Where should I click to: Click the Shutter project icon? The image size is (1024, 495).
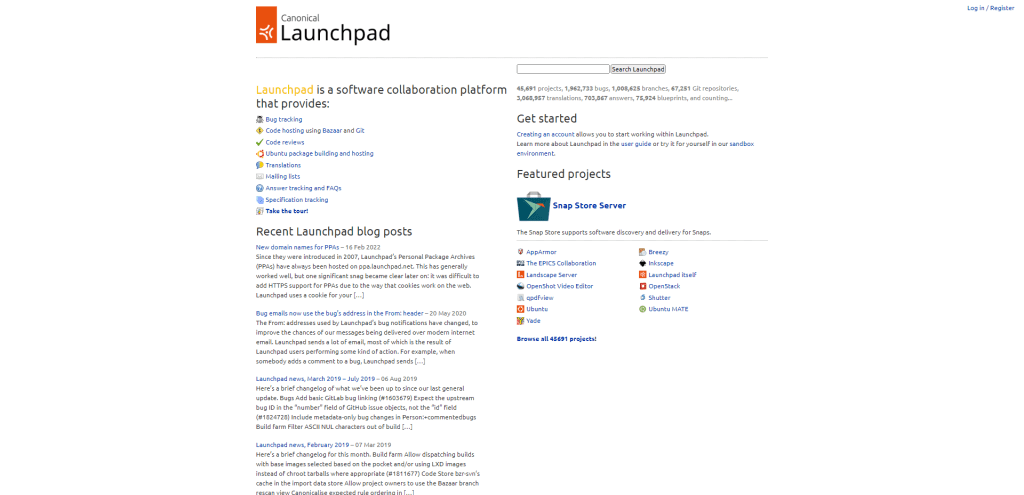coord(643,298)
